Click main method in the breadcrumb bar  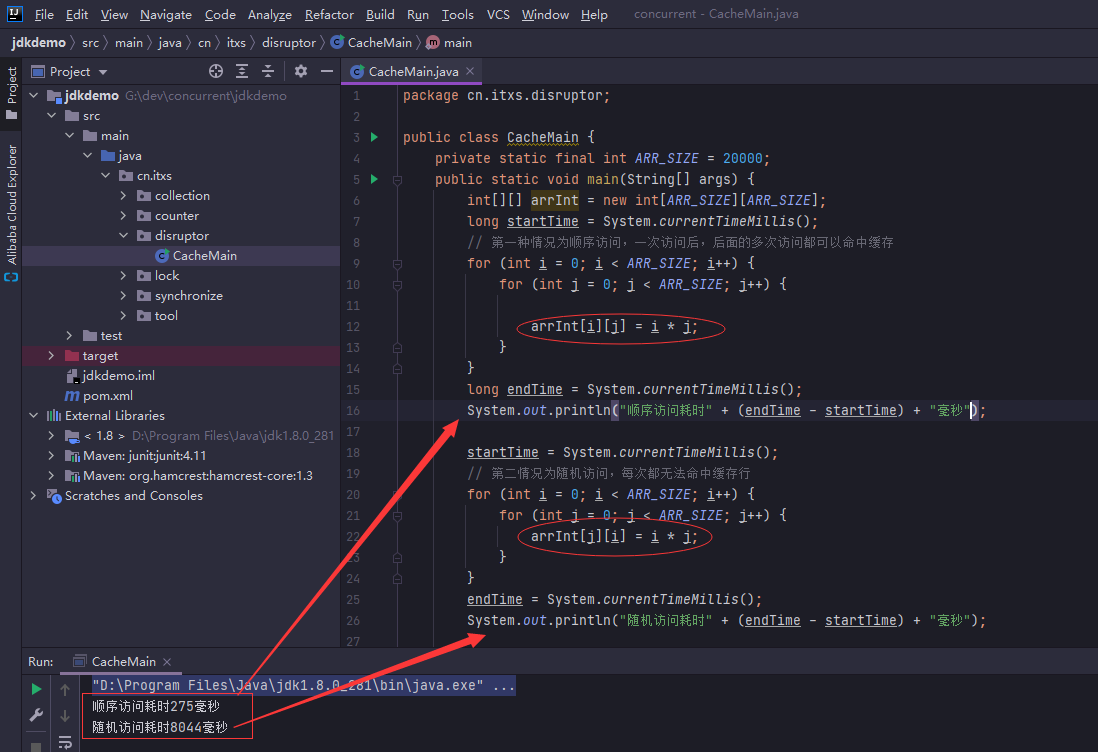pyautogui.click(x=450, y=43)
